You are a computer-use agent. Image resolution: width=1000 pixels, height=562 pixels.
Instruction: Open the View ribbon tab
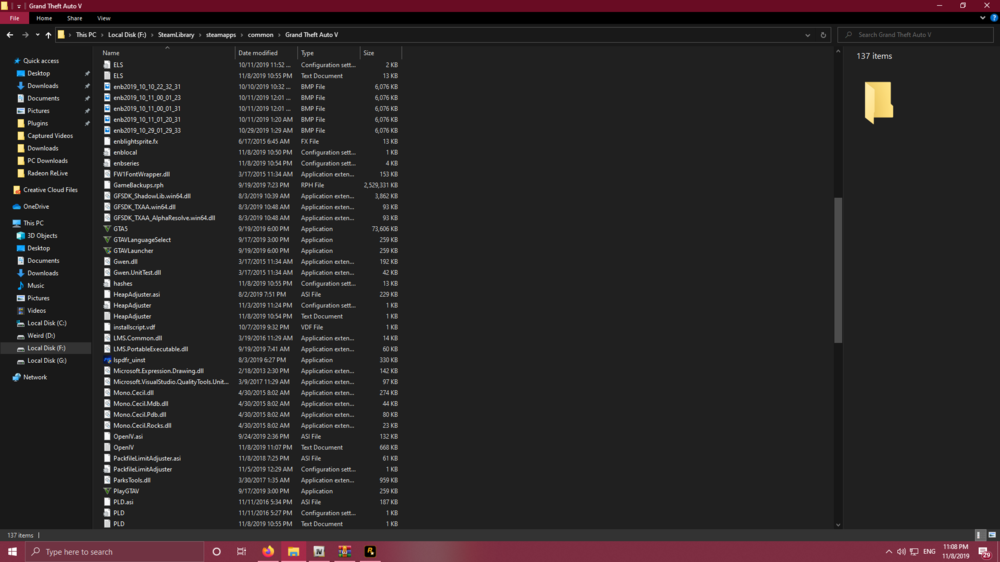pyautogui.click(x=103, y=18)
